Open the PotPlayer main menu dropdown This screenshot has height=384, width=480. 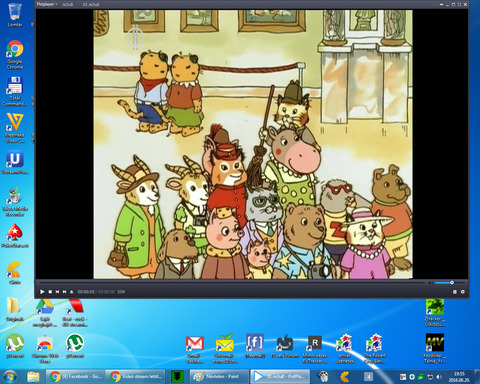point(47,4)
